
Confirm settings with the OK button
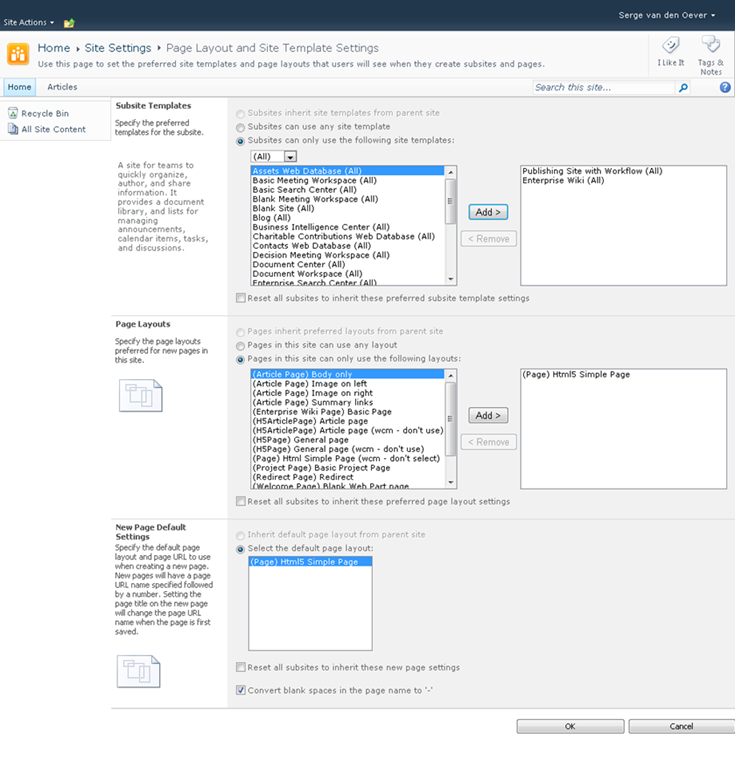570,726
